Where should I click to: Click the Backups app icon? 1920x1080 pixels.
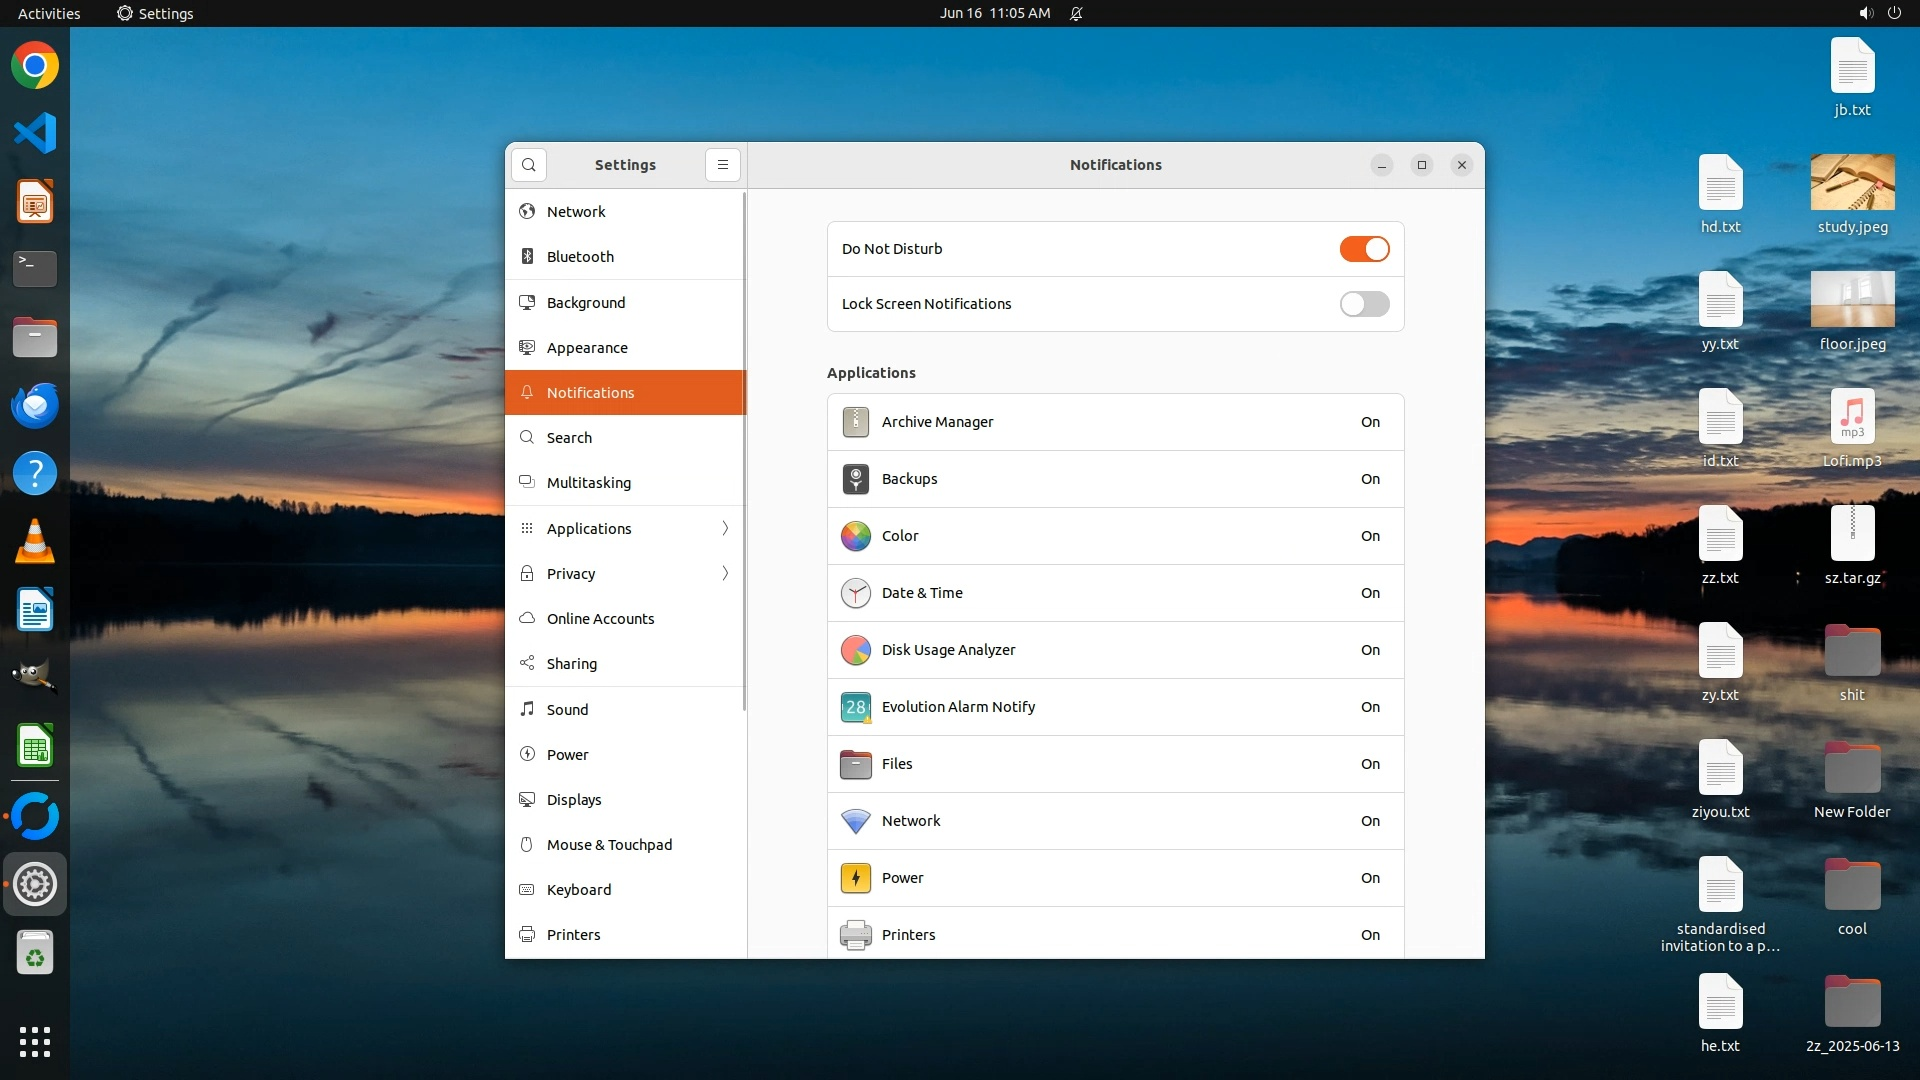click(855, 479)
